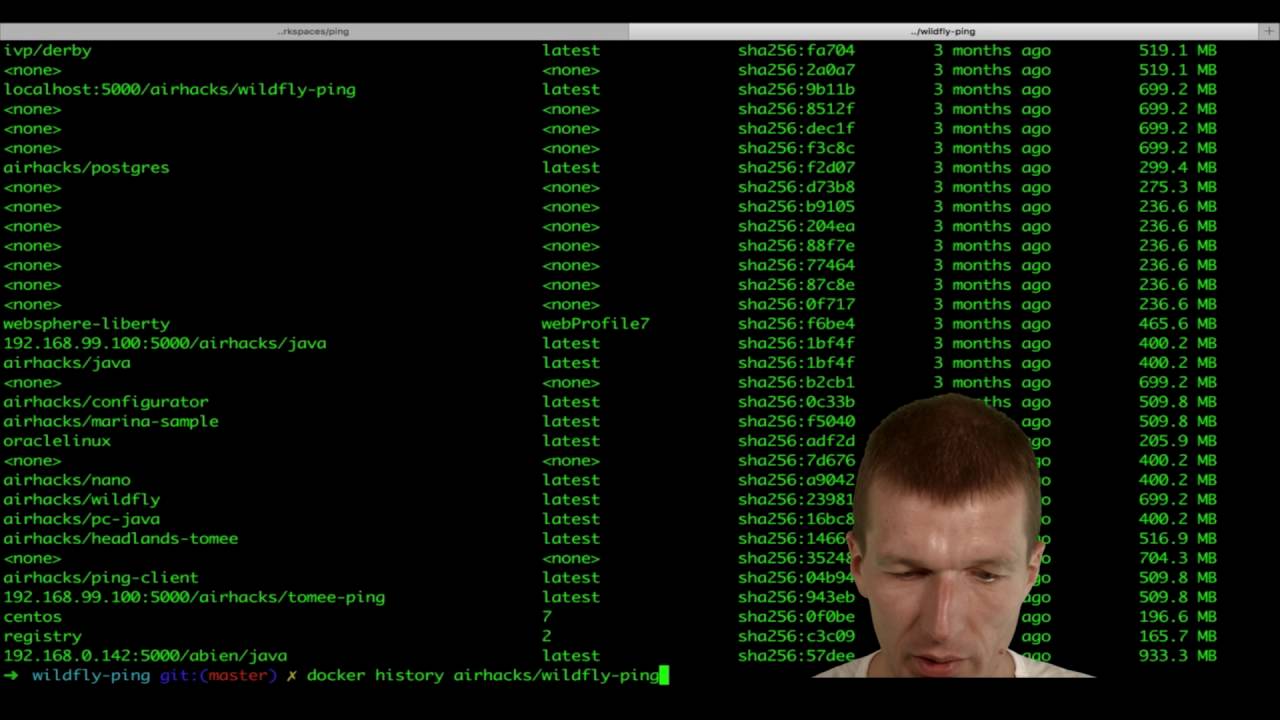Select the airhacks/postgres repository name
This screenshot has width=1280, height=720.
(86, 167)
